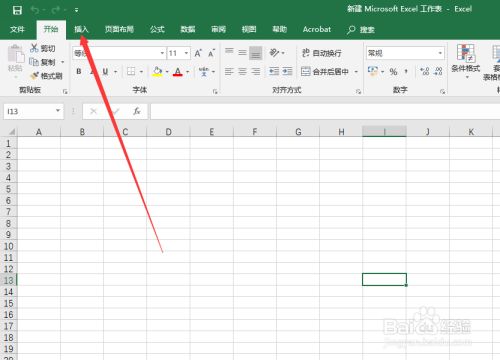Screen dimensions: 500x360
Task: Open the font size dropdown
Action: pos(186,53)
